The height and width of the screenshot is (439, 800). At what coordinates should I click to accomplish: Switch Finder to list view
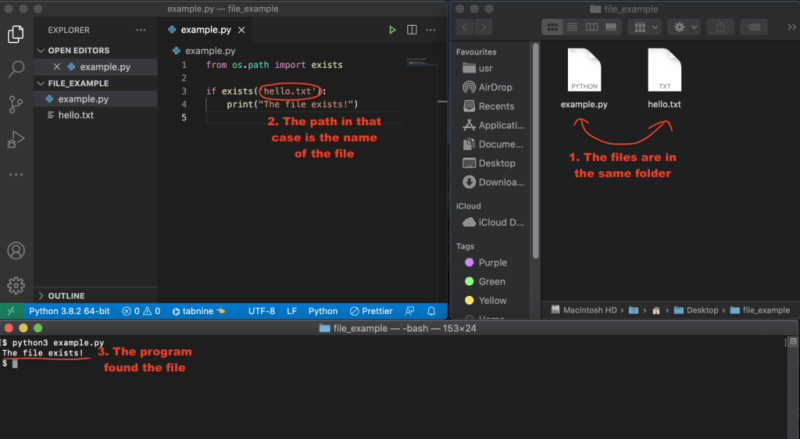point(572,27)
